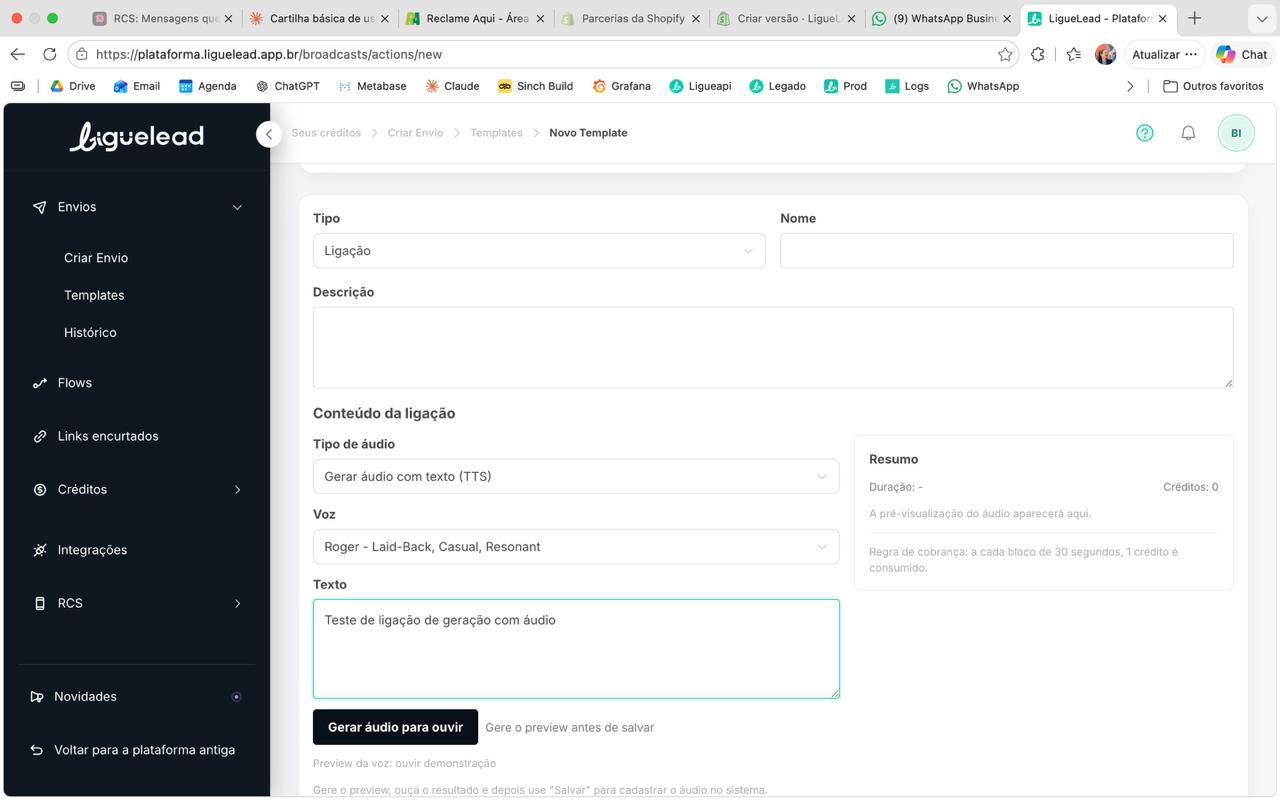This screenshot has width=1280, height=800.
Task: Click the RCS phone icon
Action: click(x=39, y=603)
